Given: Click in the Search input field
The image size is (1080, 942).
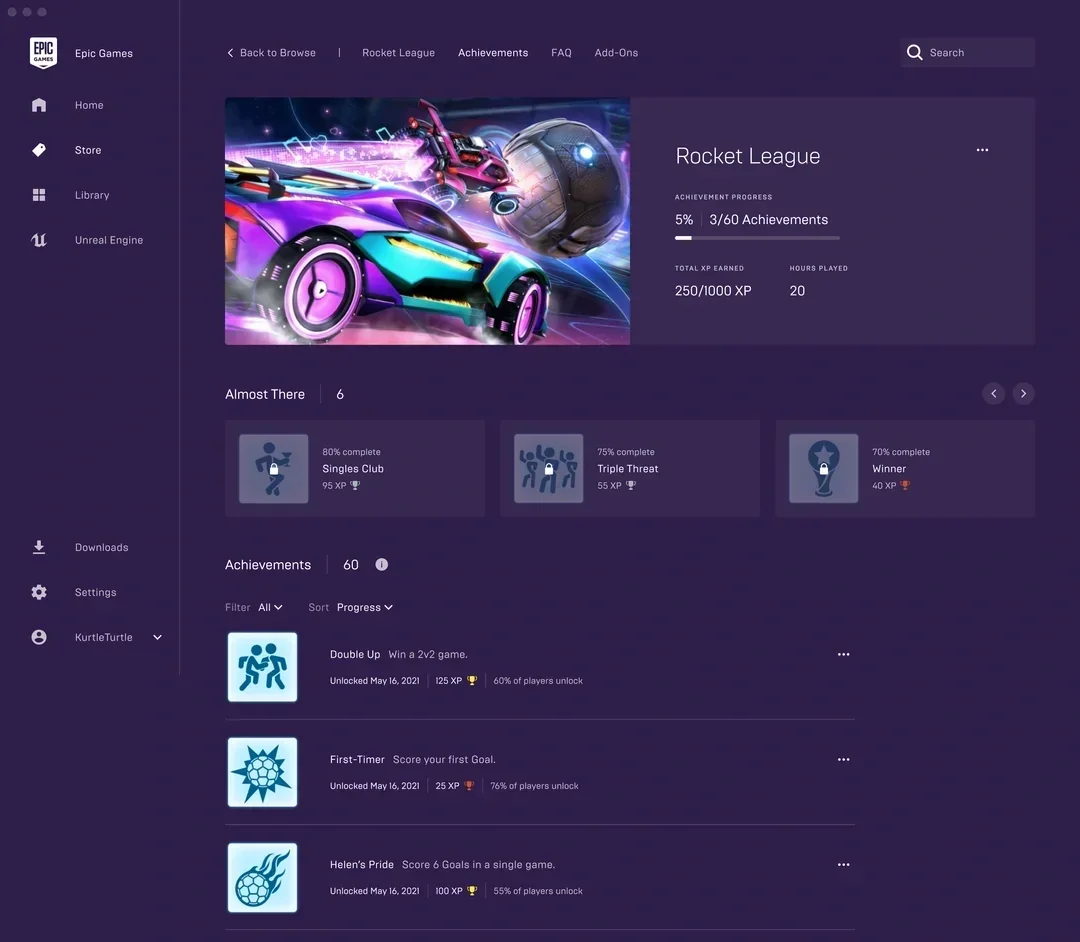Looking at the screenshot, I should tap(967, 52).
